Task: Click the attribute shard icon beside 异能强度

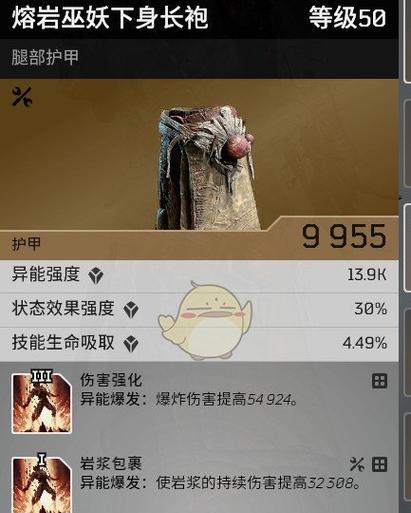Action: [96, 276]
